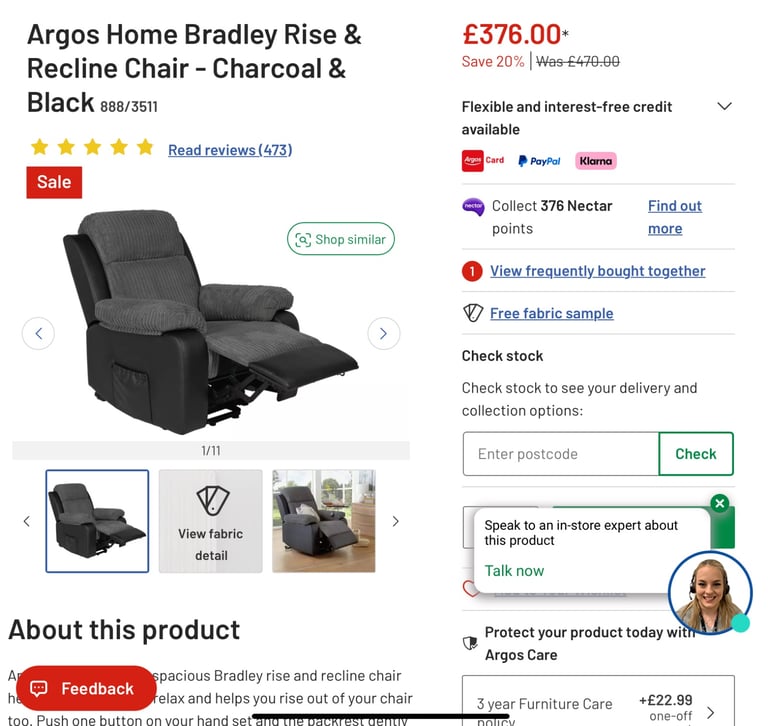Request a Free fabric sample
Image resolution: width=768 pixels, height=726 pixels.
[552, 313]
